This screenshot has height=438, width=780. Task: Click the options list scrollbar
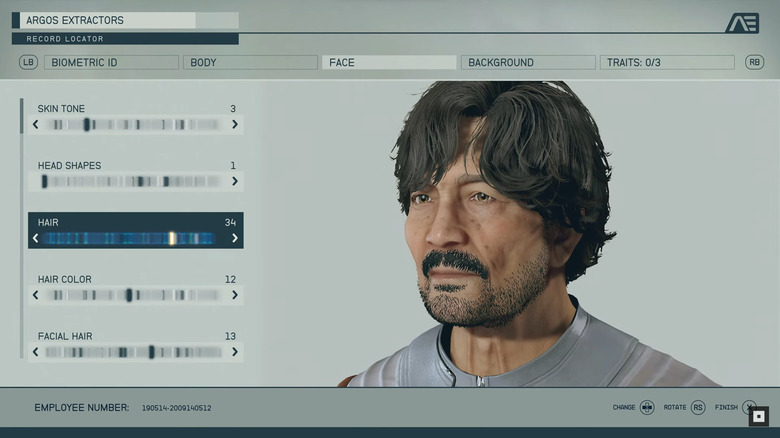click(x=21, y=228)
